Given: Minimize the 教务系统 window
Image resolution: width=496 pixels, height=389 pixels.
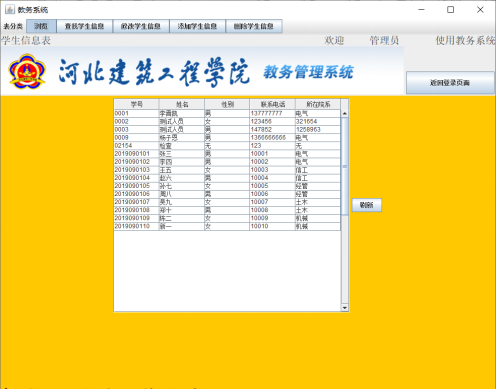Looking at the screenshot, I should pyautogui.click(x=422, y=10).
